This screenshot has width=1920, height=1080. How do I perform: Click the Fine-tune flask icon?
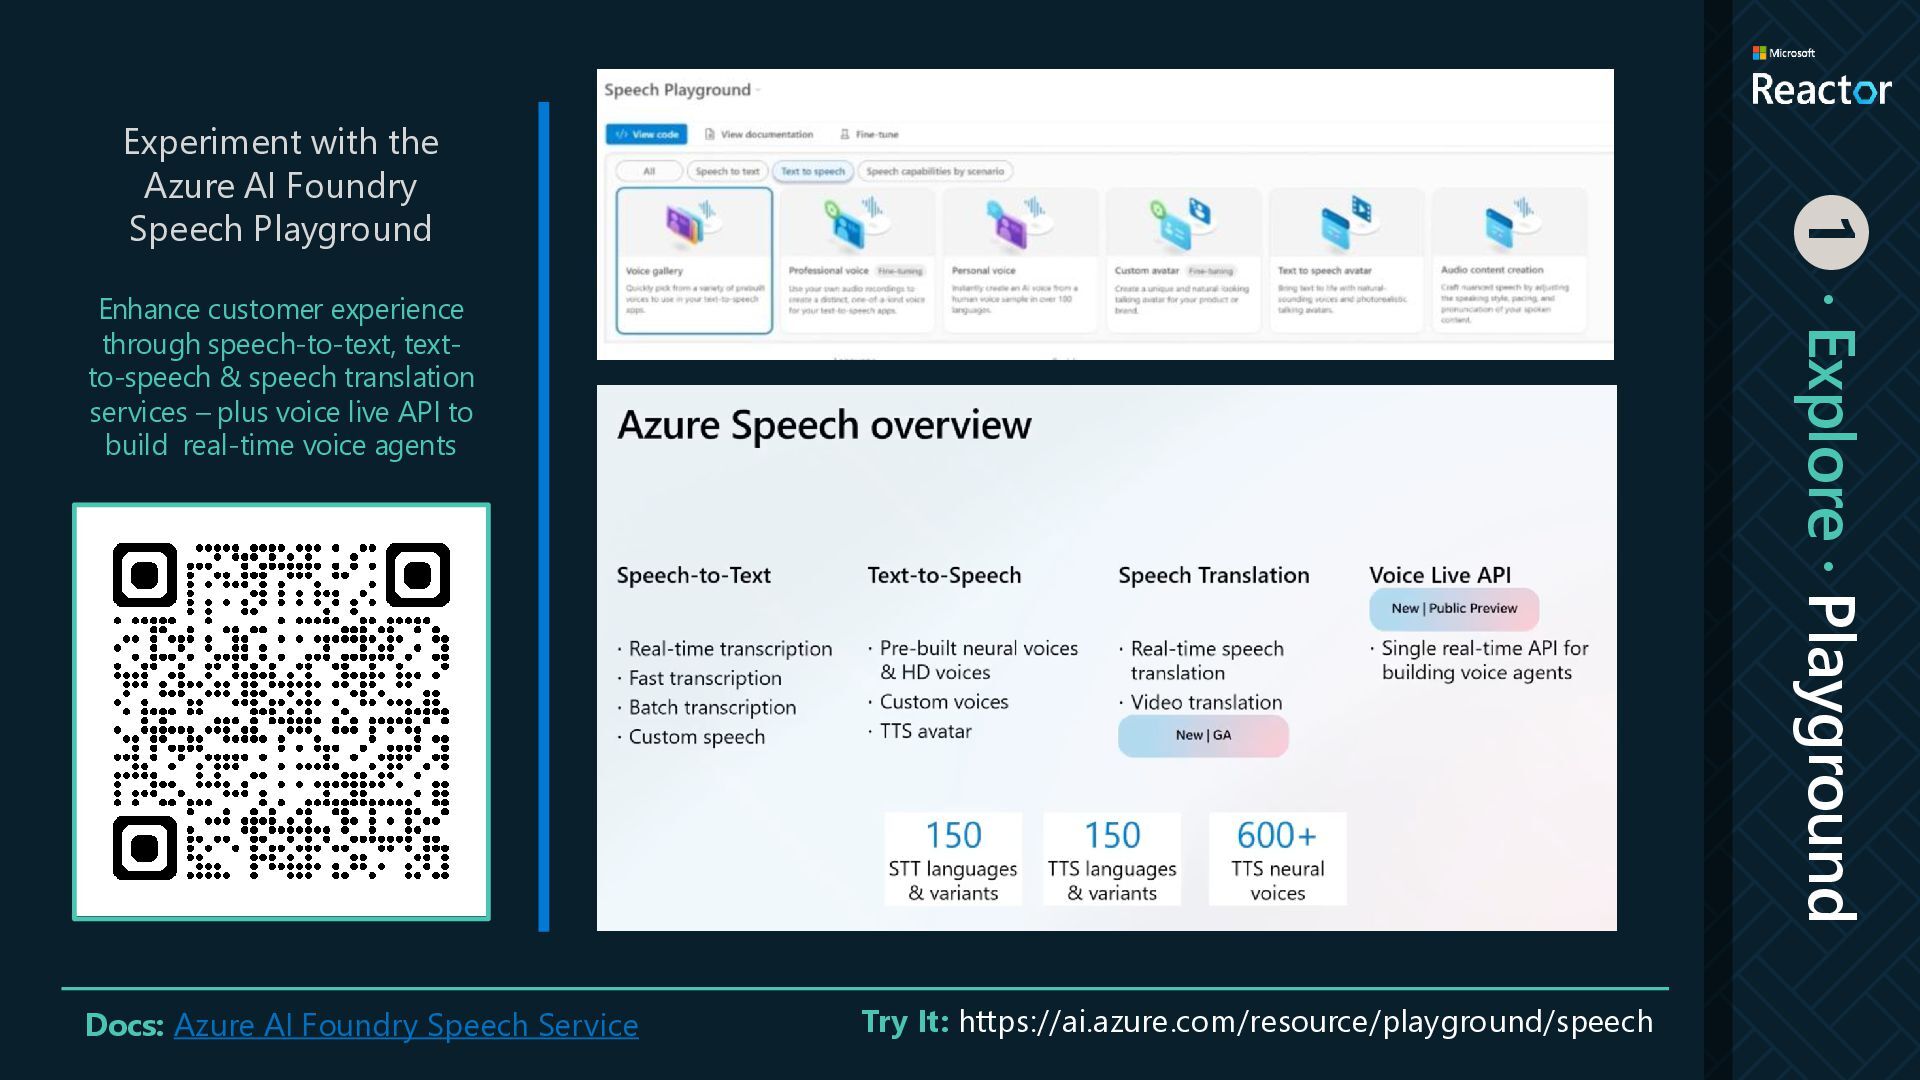(844, 134)
